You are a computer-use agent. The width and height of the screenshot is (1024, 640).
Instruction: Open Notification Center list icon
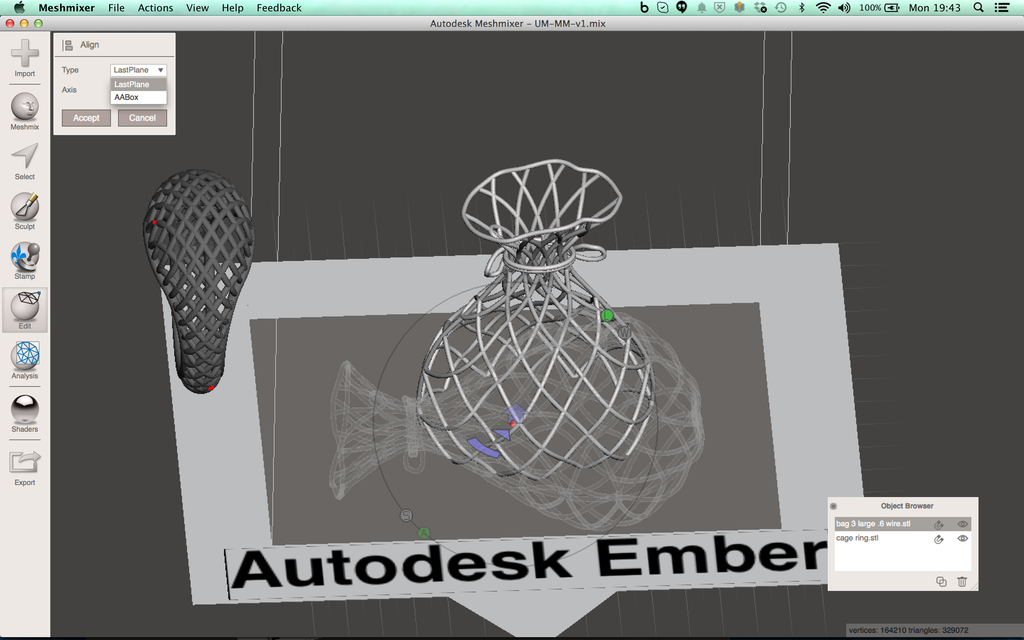(x=1002, y=8)
